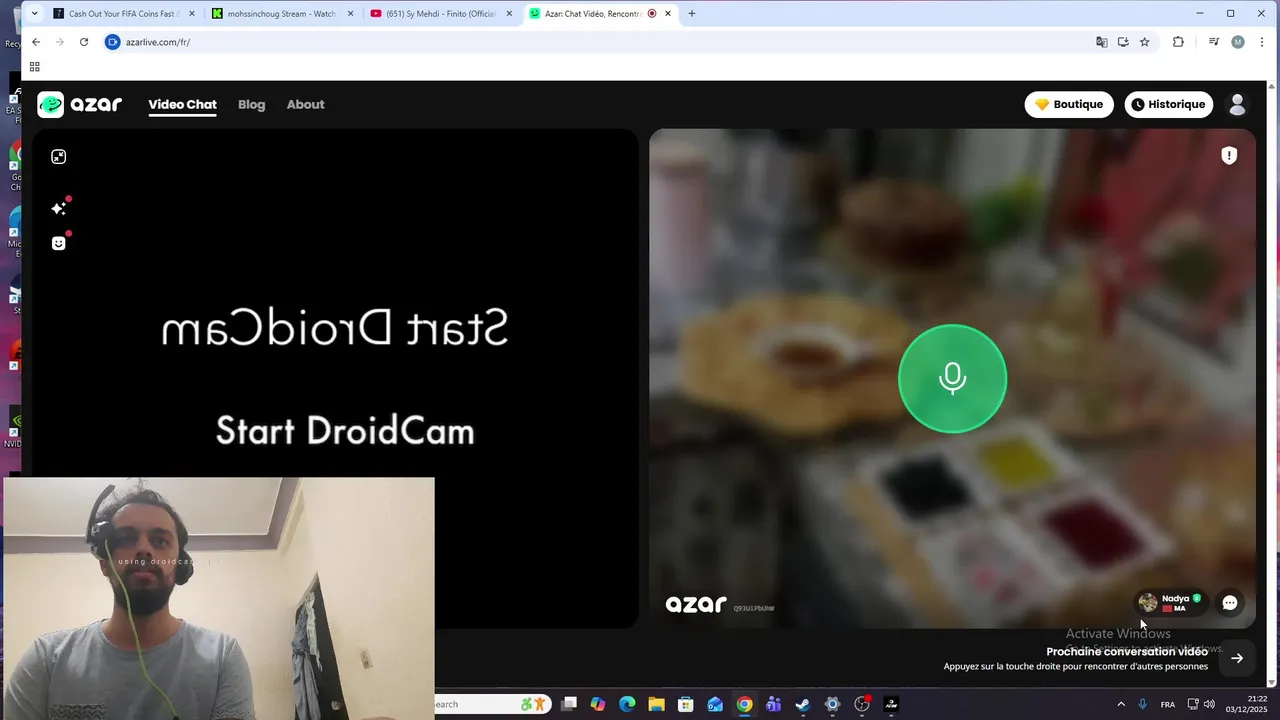Screen dimensions: 1280x720
Task: Open Task View on the taskbar
Action: tap(569, 704)
